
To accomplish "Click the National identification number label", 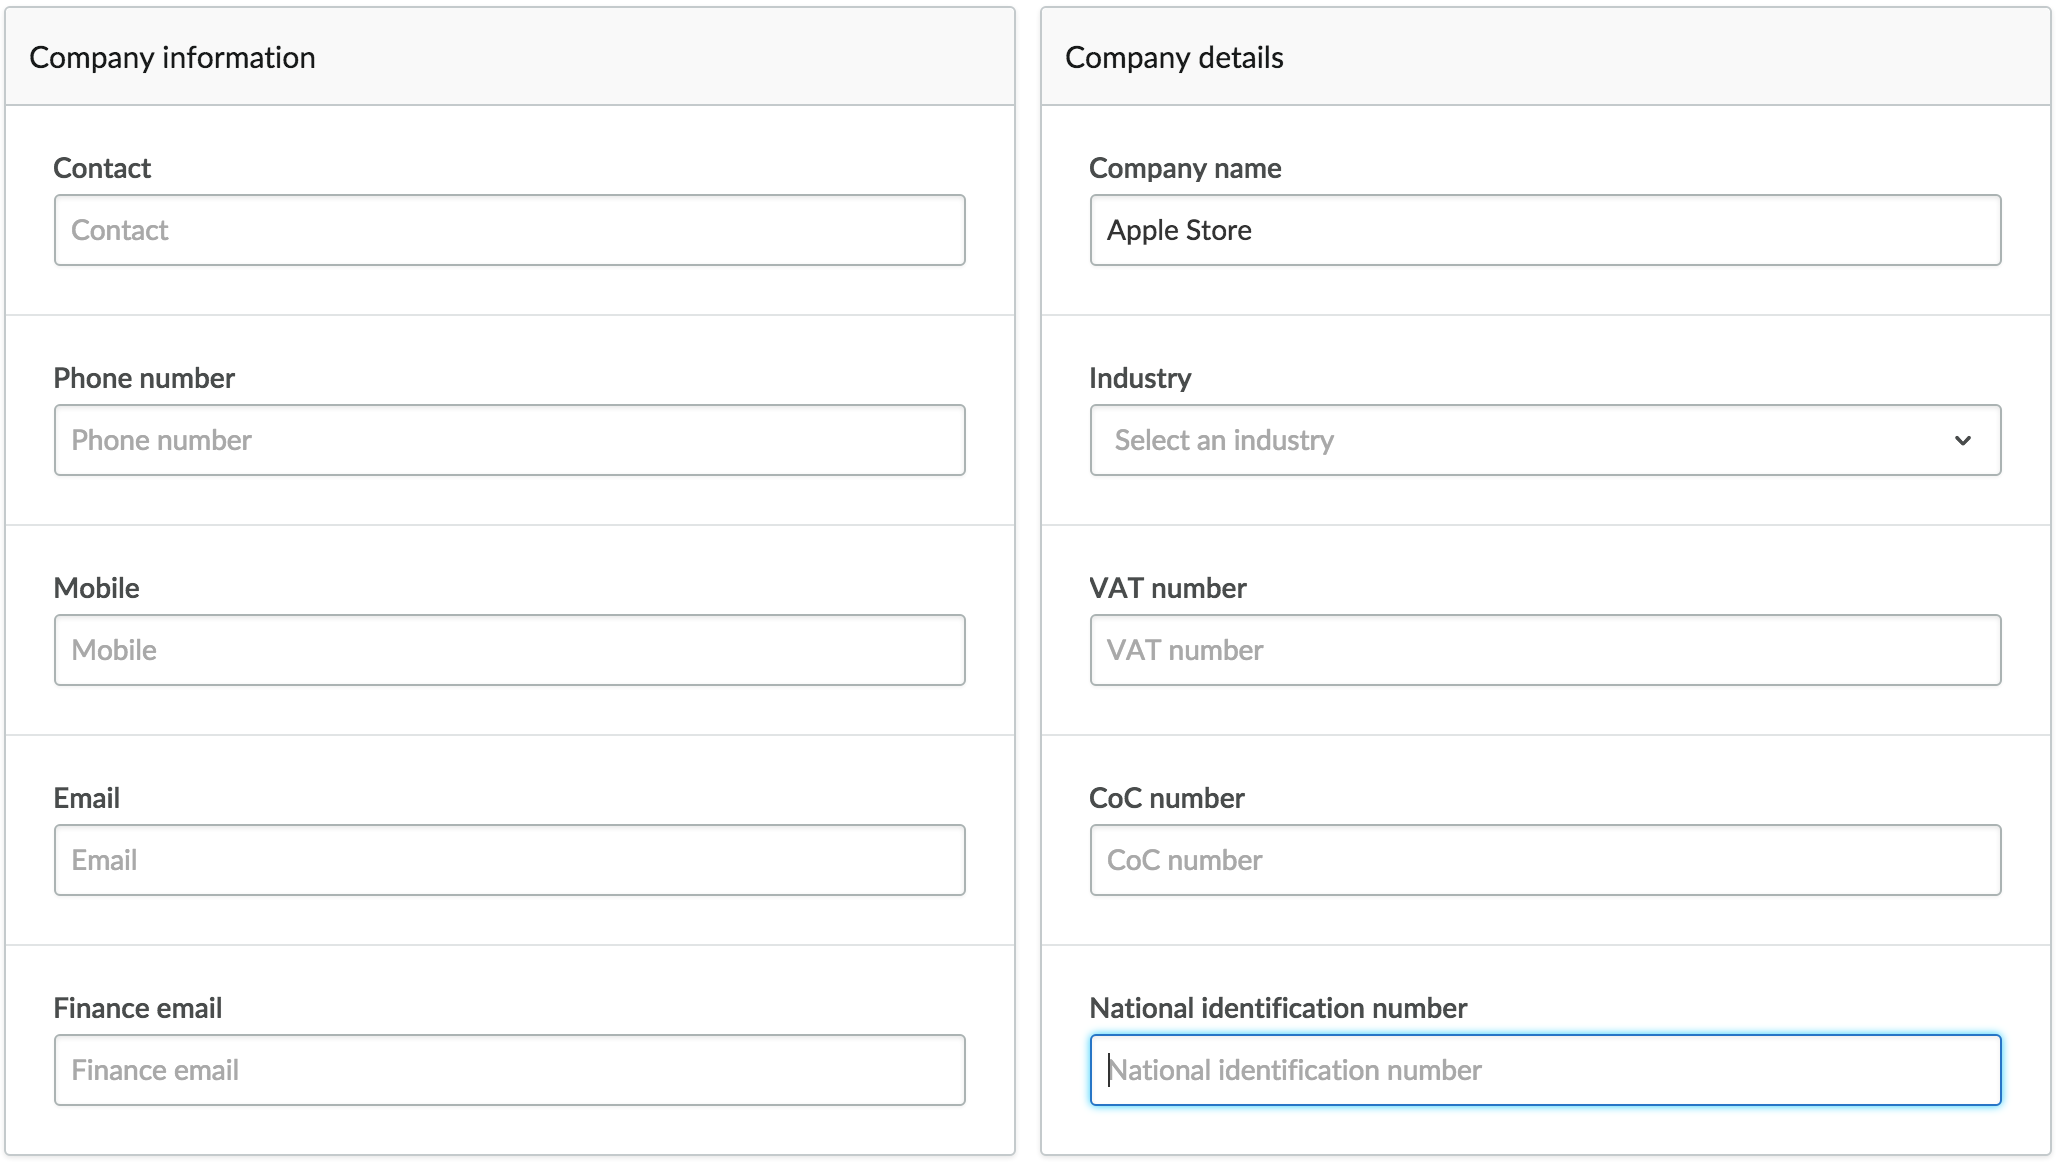I will coord(1278,1008).
